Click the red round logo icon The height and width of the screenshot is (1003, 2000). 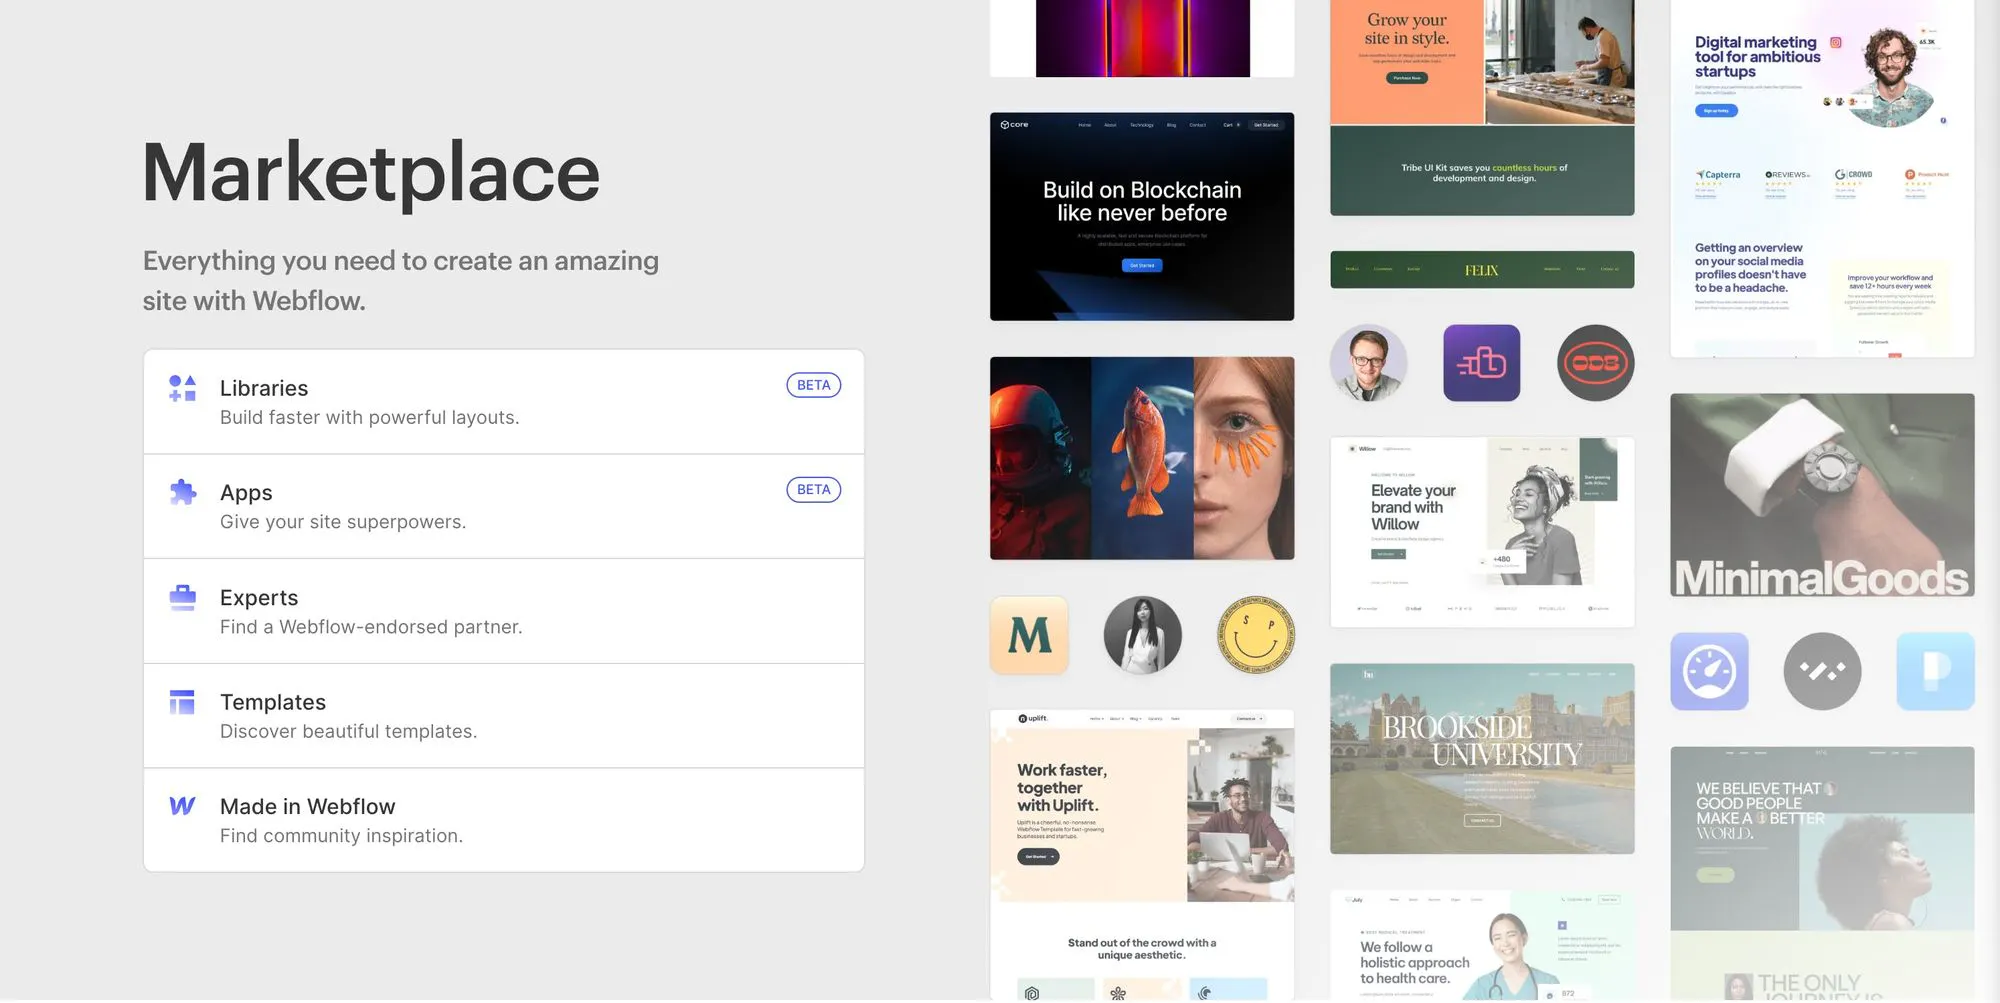click(x=1595, y=363)
